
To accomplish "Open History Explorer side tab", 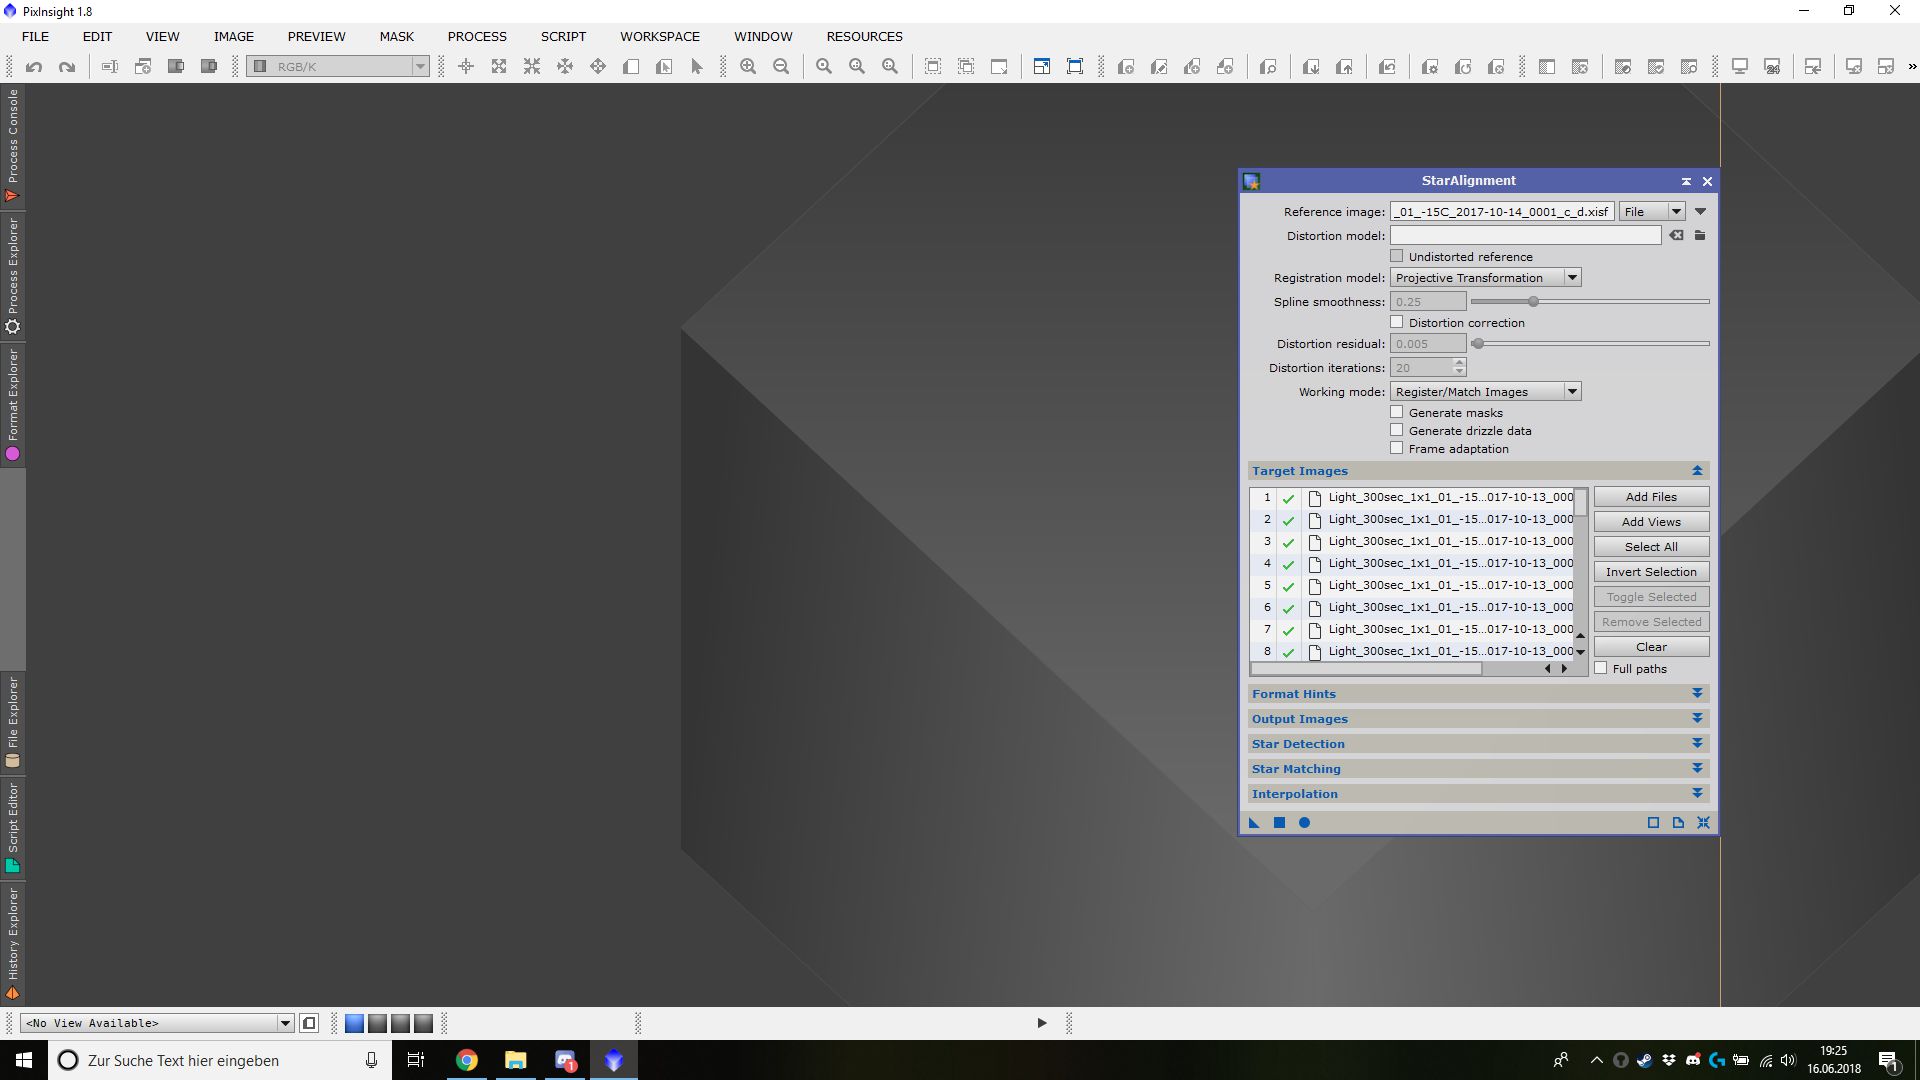I will pos(13,943).
